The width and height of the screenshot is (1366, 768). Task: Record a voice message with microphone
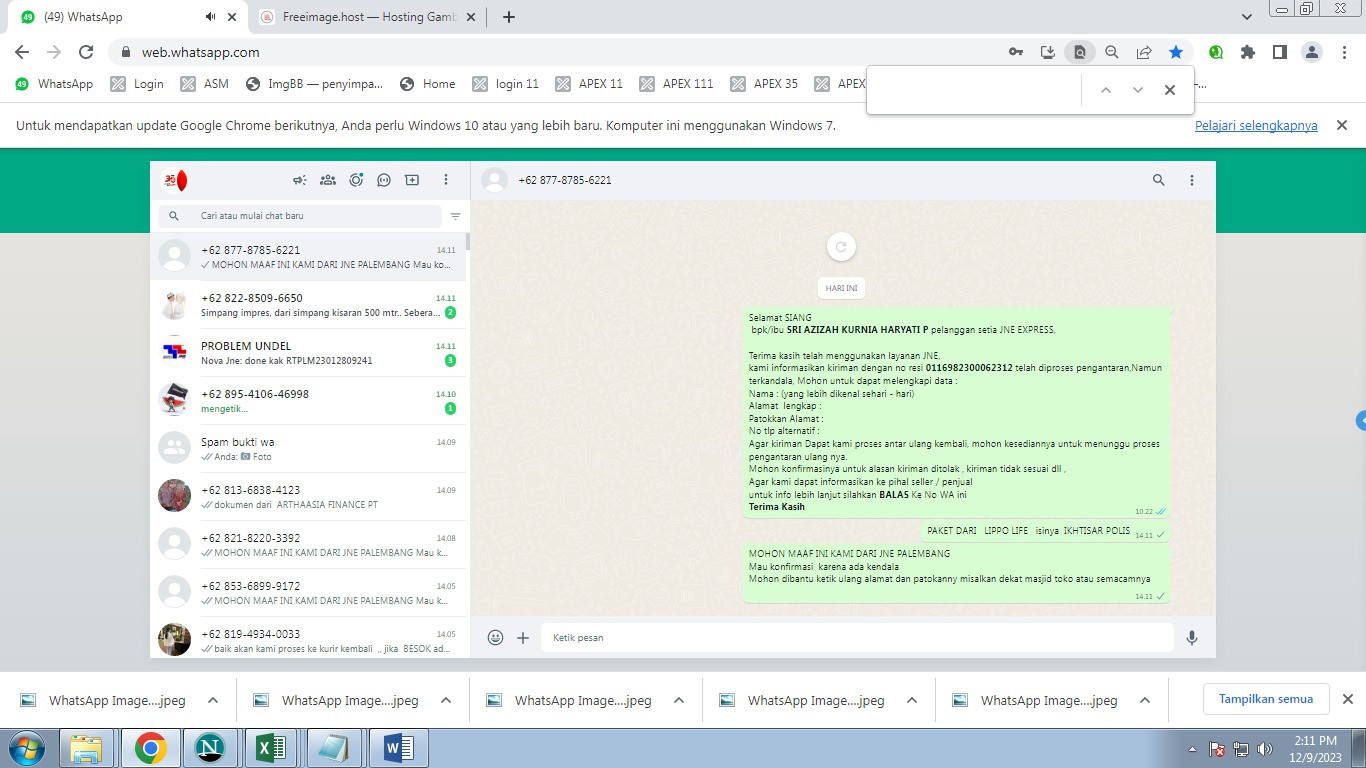[x=1192, y=637]
